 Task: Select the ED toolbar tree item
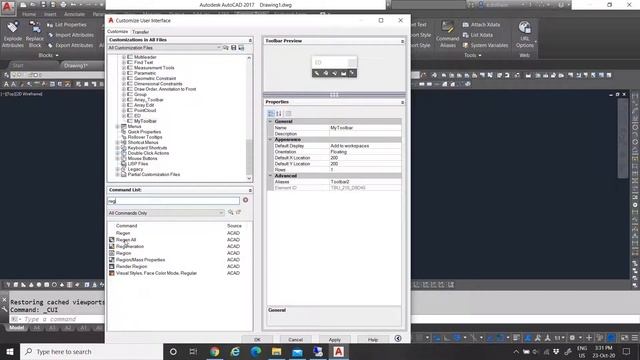(x=137, y=116)
